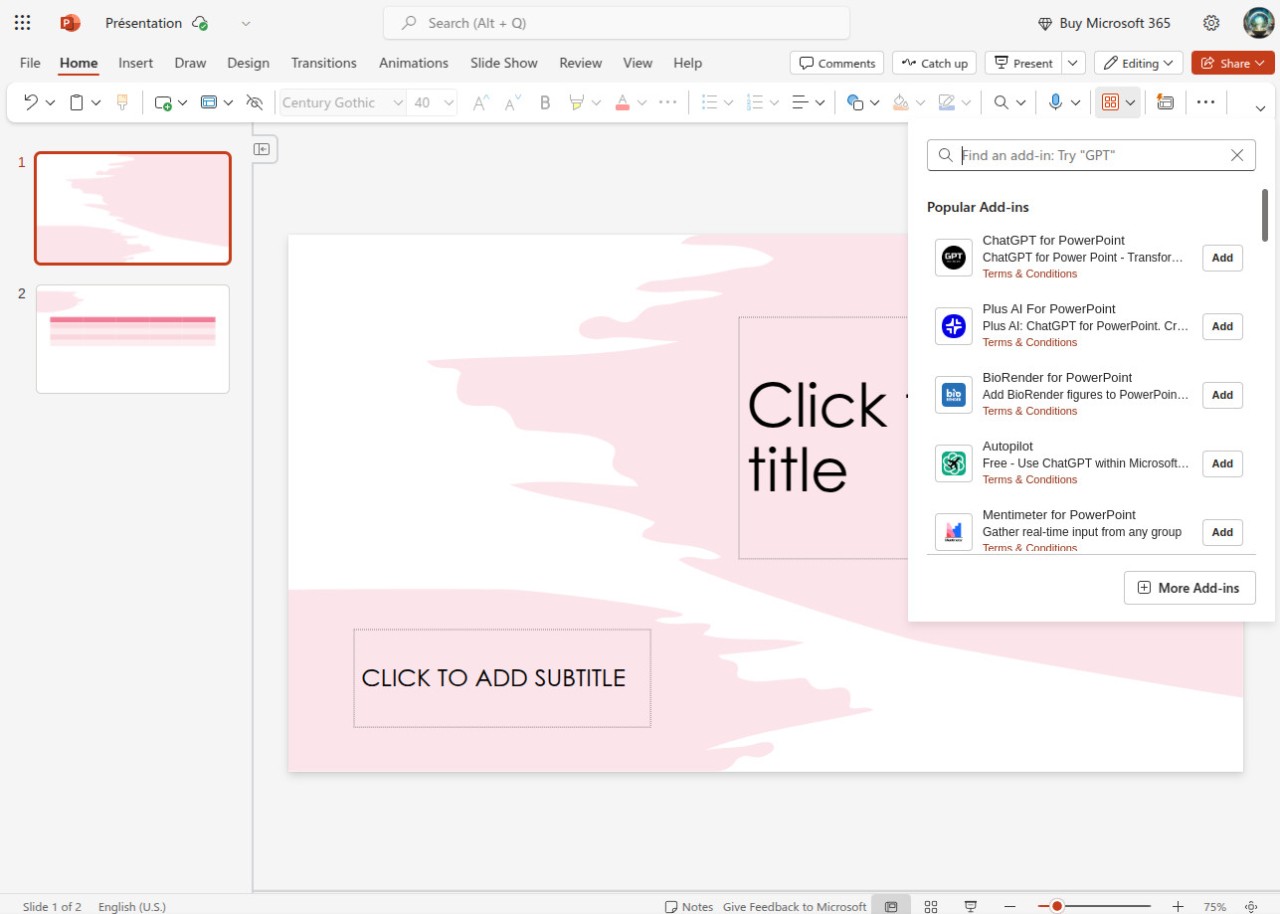Expand the ribbon display options chevron
The width and height of the screenshot is (1280, 914).
[x=1260, y=108]
